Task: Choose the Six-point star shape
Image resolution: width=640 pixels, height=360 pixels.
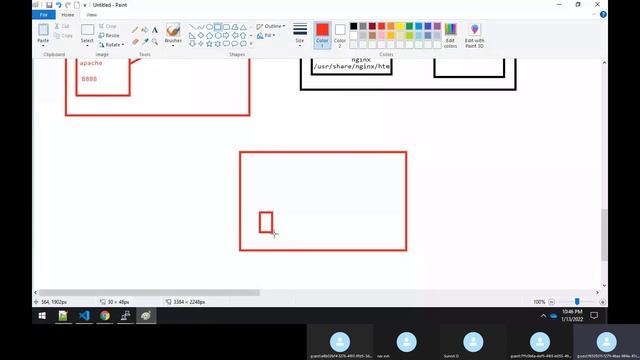Action: coord(218,44)
